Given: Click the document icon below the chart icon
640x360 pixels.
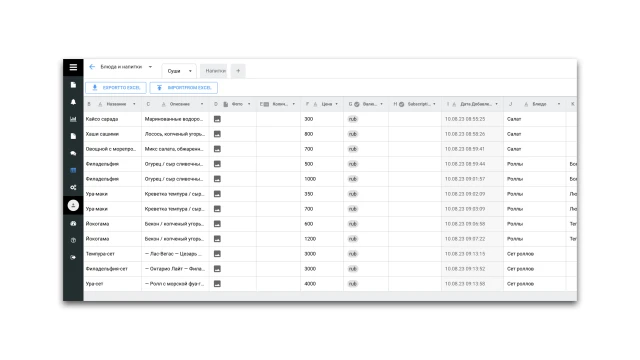Looking at the screenshot, I should point(73,136).
